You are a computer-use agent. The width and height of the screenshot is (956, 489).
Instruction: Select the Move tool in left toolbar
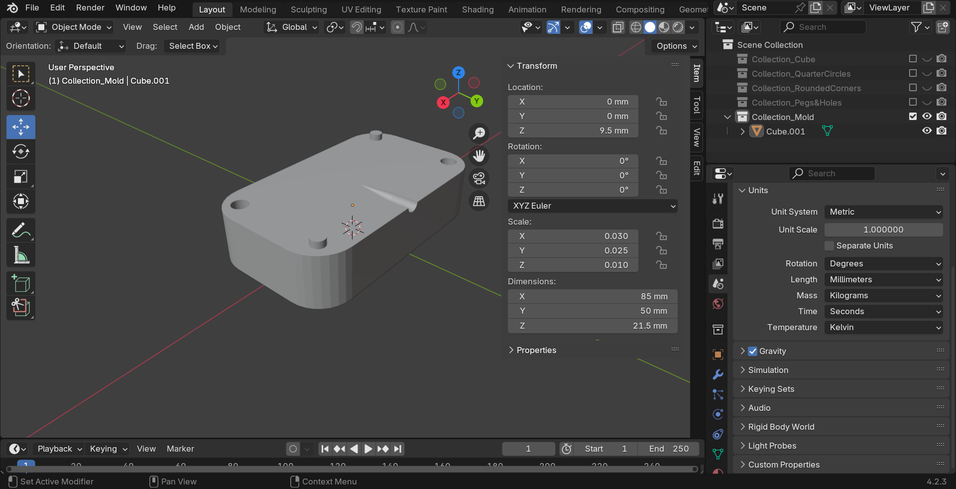click(20, 127)
